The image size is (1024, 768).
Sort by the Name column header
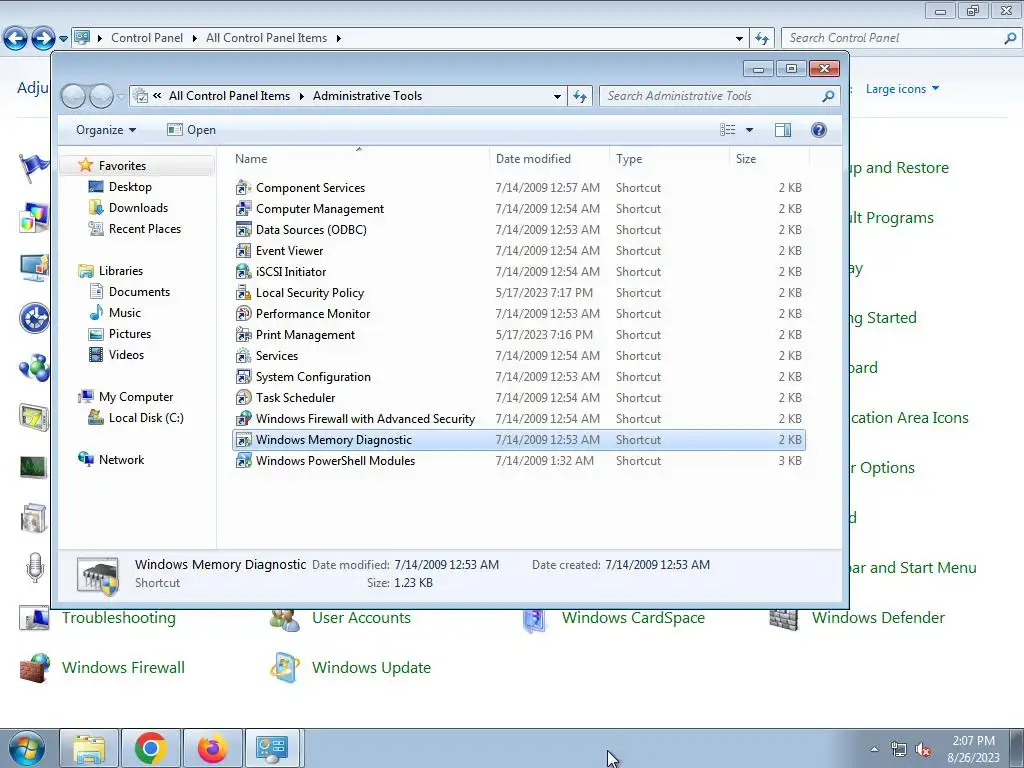tap(360, 159)
